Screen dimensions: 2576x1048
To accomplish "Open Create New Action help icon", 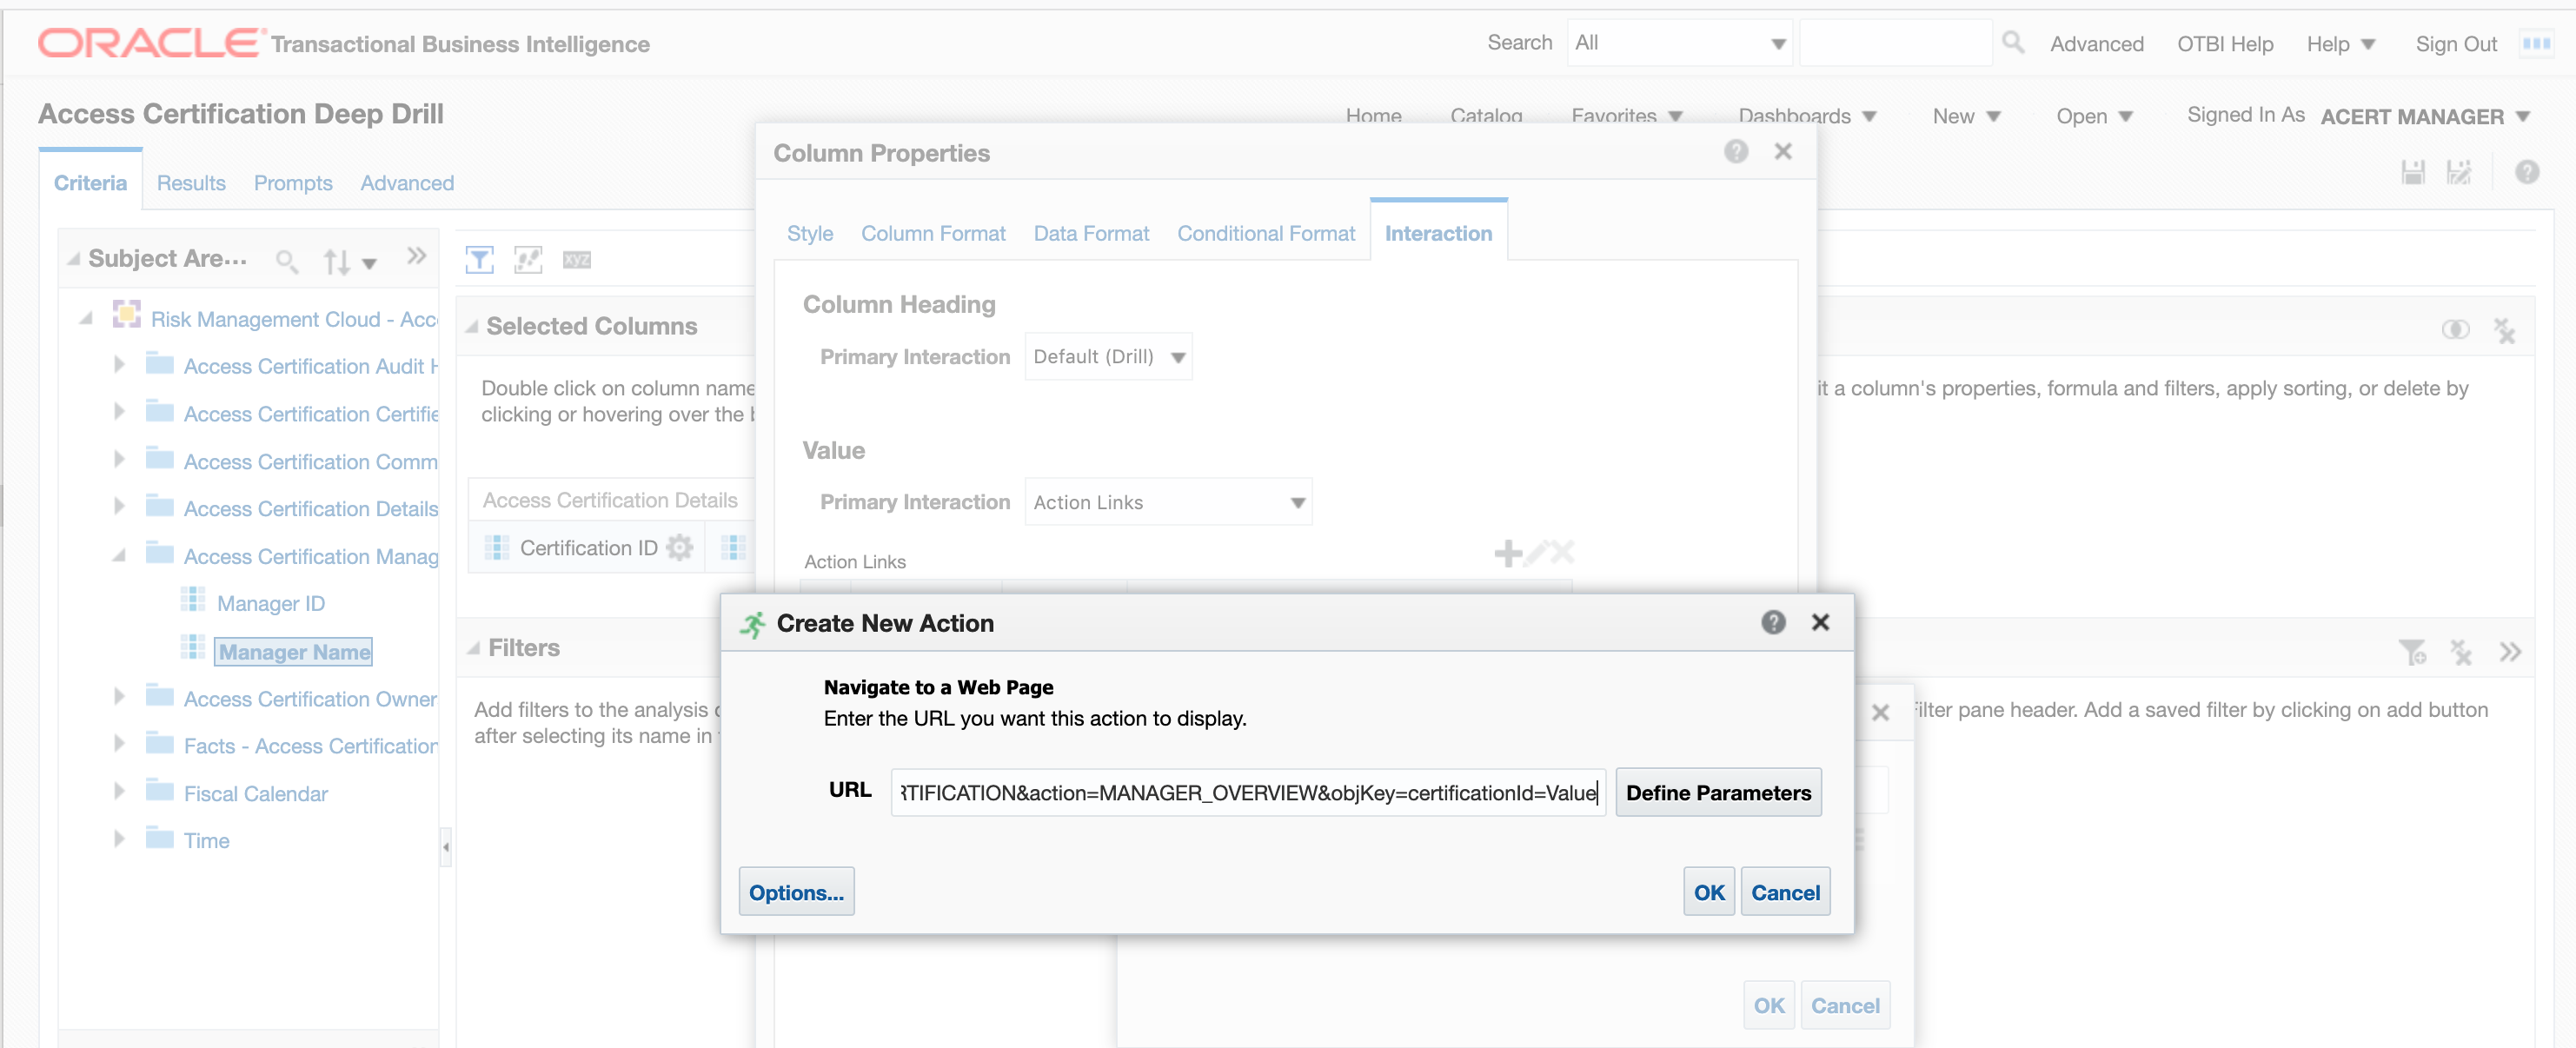I will click(x=1773, y=623).
